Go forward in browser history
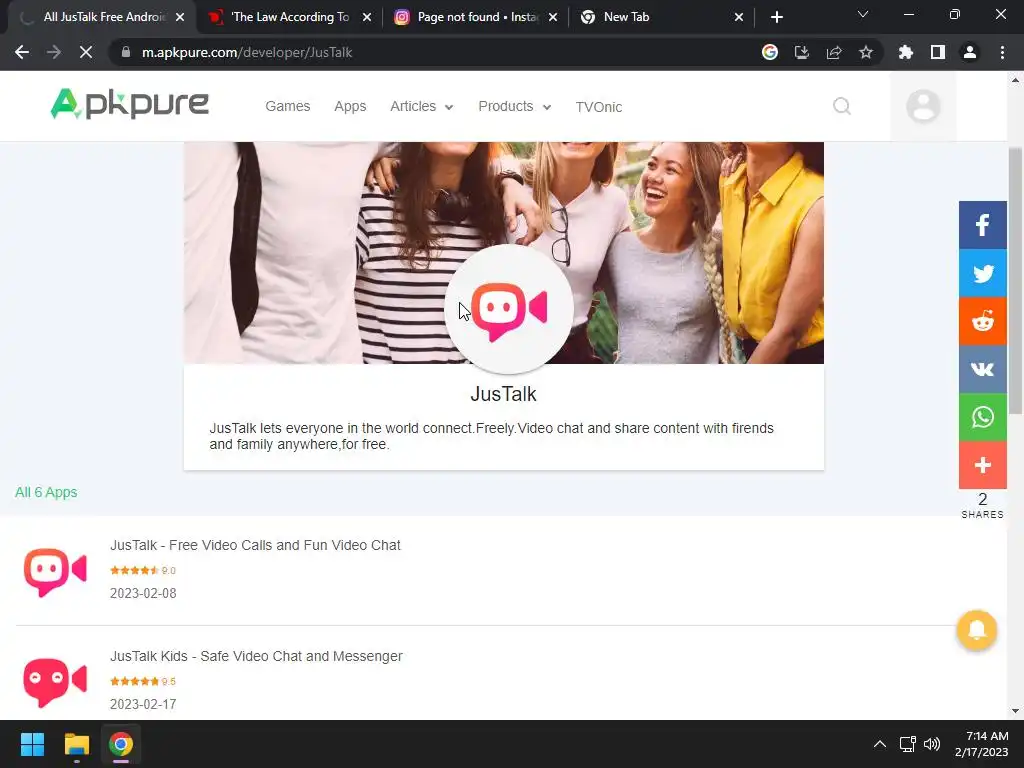Viewport: 1024px width, 768px height. coord(54,52)
